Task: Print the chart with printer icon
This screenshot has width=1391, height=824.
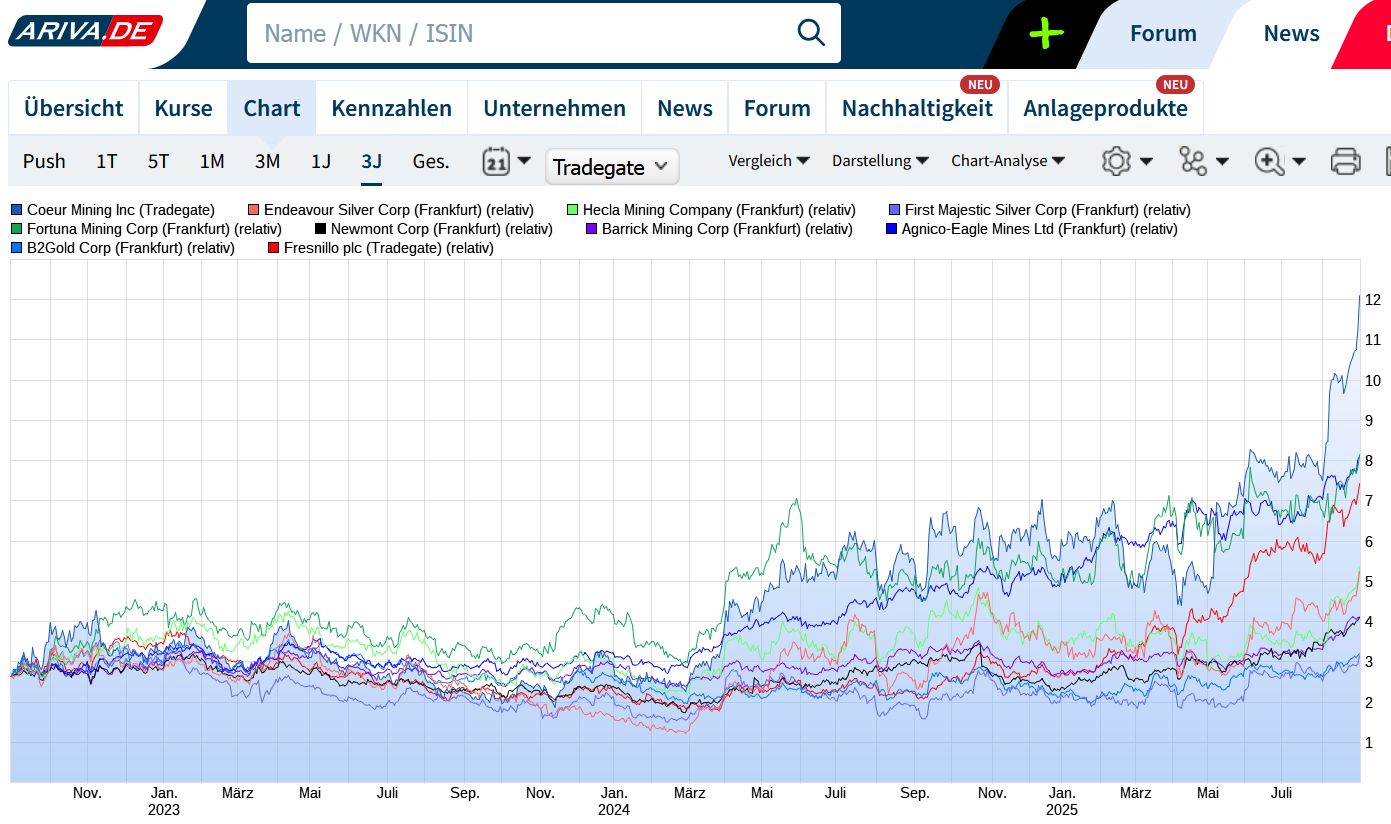Action: pyautogui.click(x=1345, y=161)
